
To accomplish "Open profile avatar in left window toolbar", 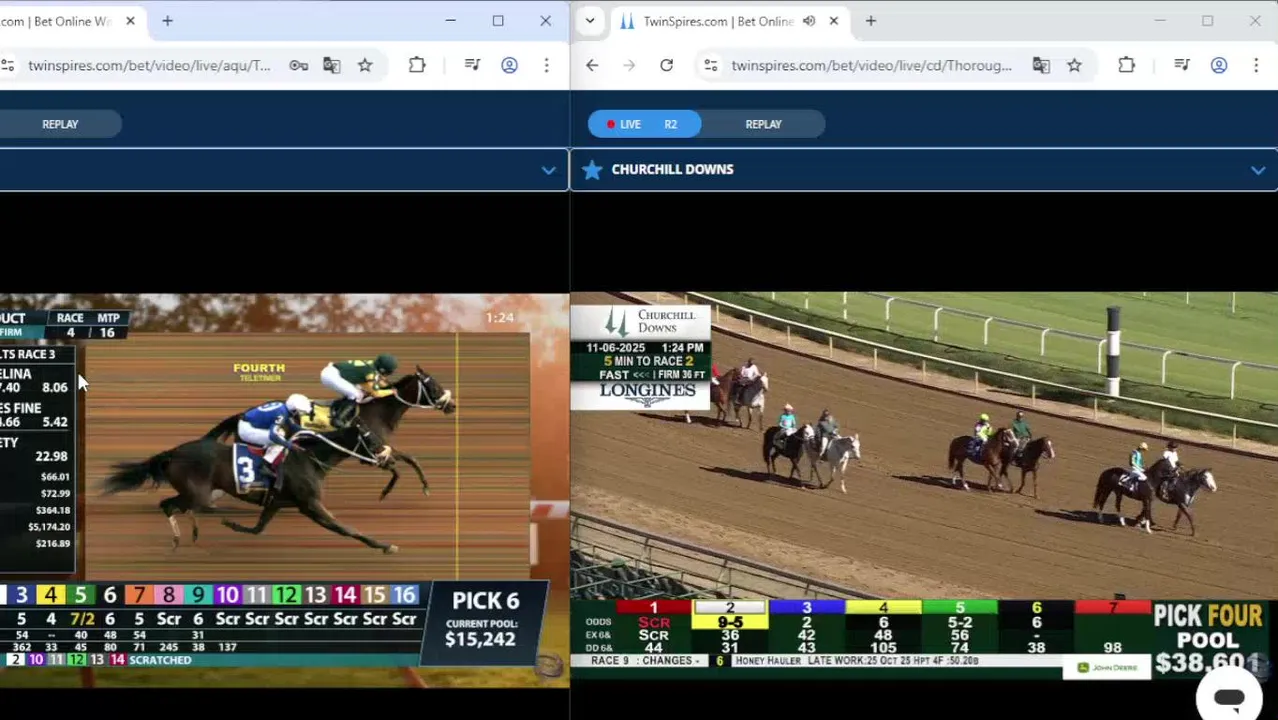I will pyautogui.click(x=509, y=65).
